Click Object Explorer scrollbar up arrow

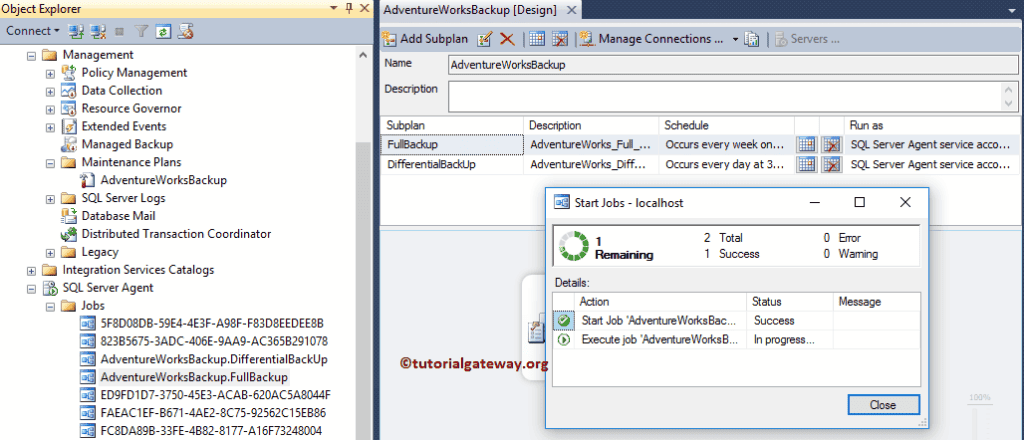tap(364, 55)
